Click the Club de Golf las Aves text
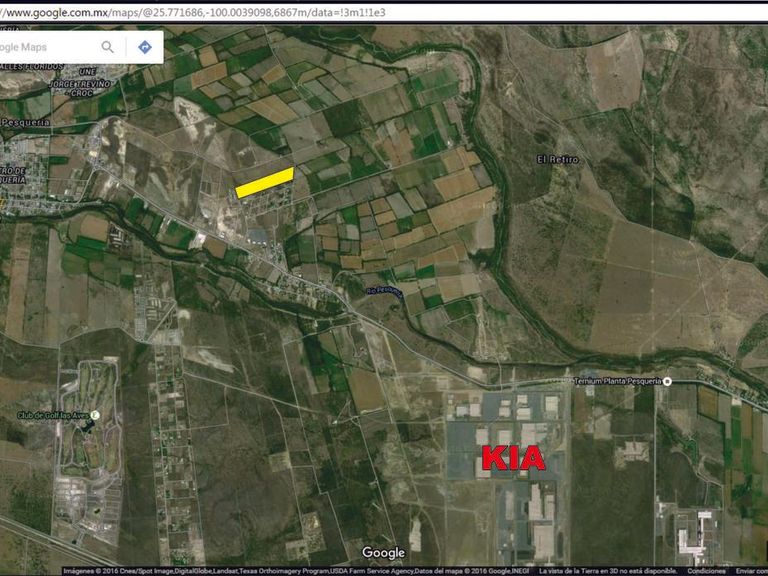This screenshot has width=768, height=576. [x=53, y=415]
